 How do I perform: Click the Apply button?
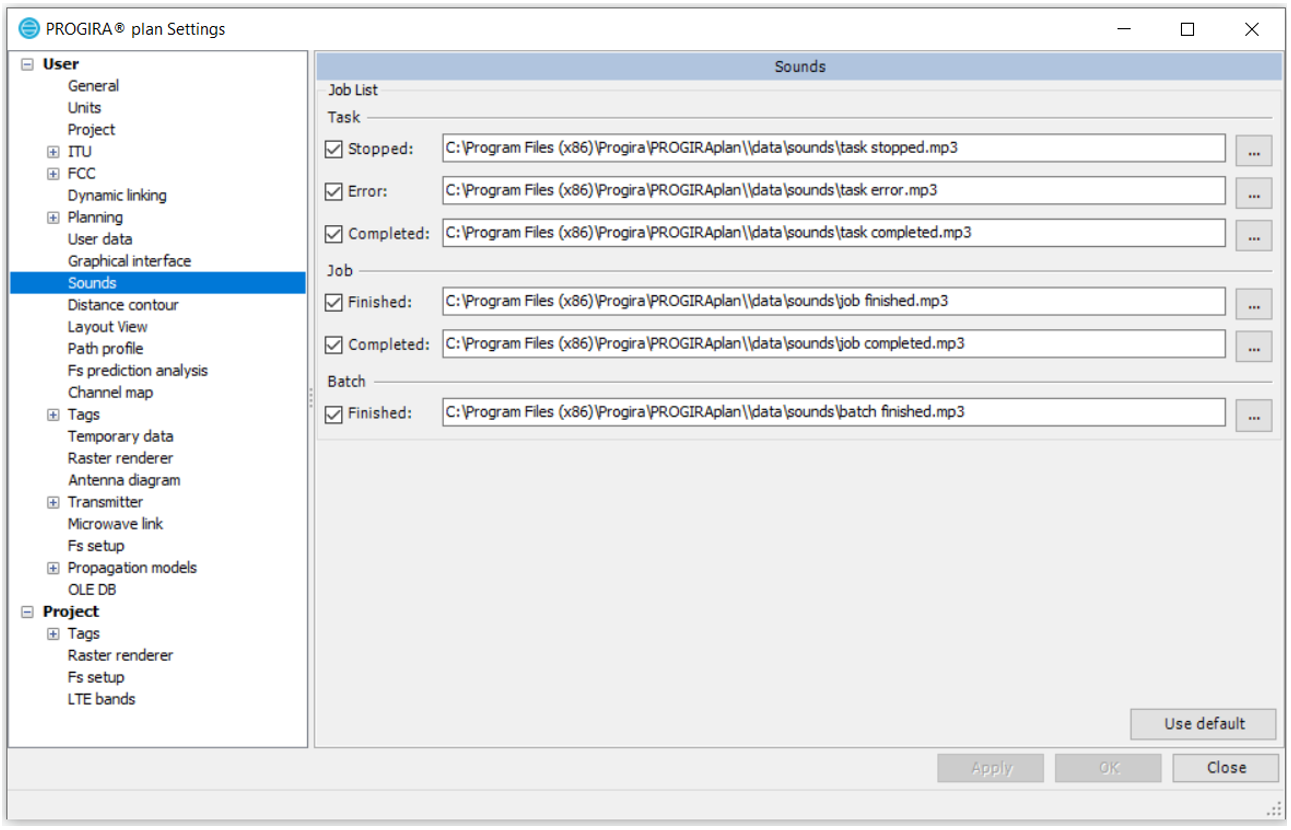pyautogui.click(x=991, y=768)
